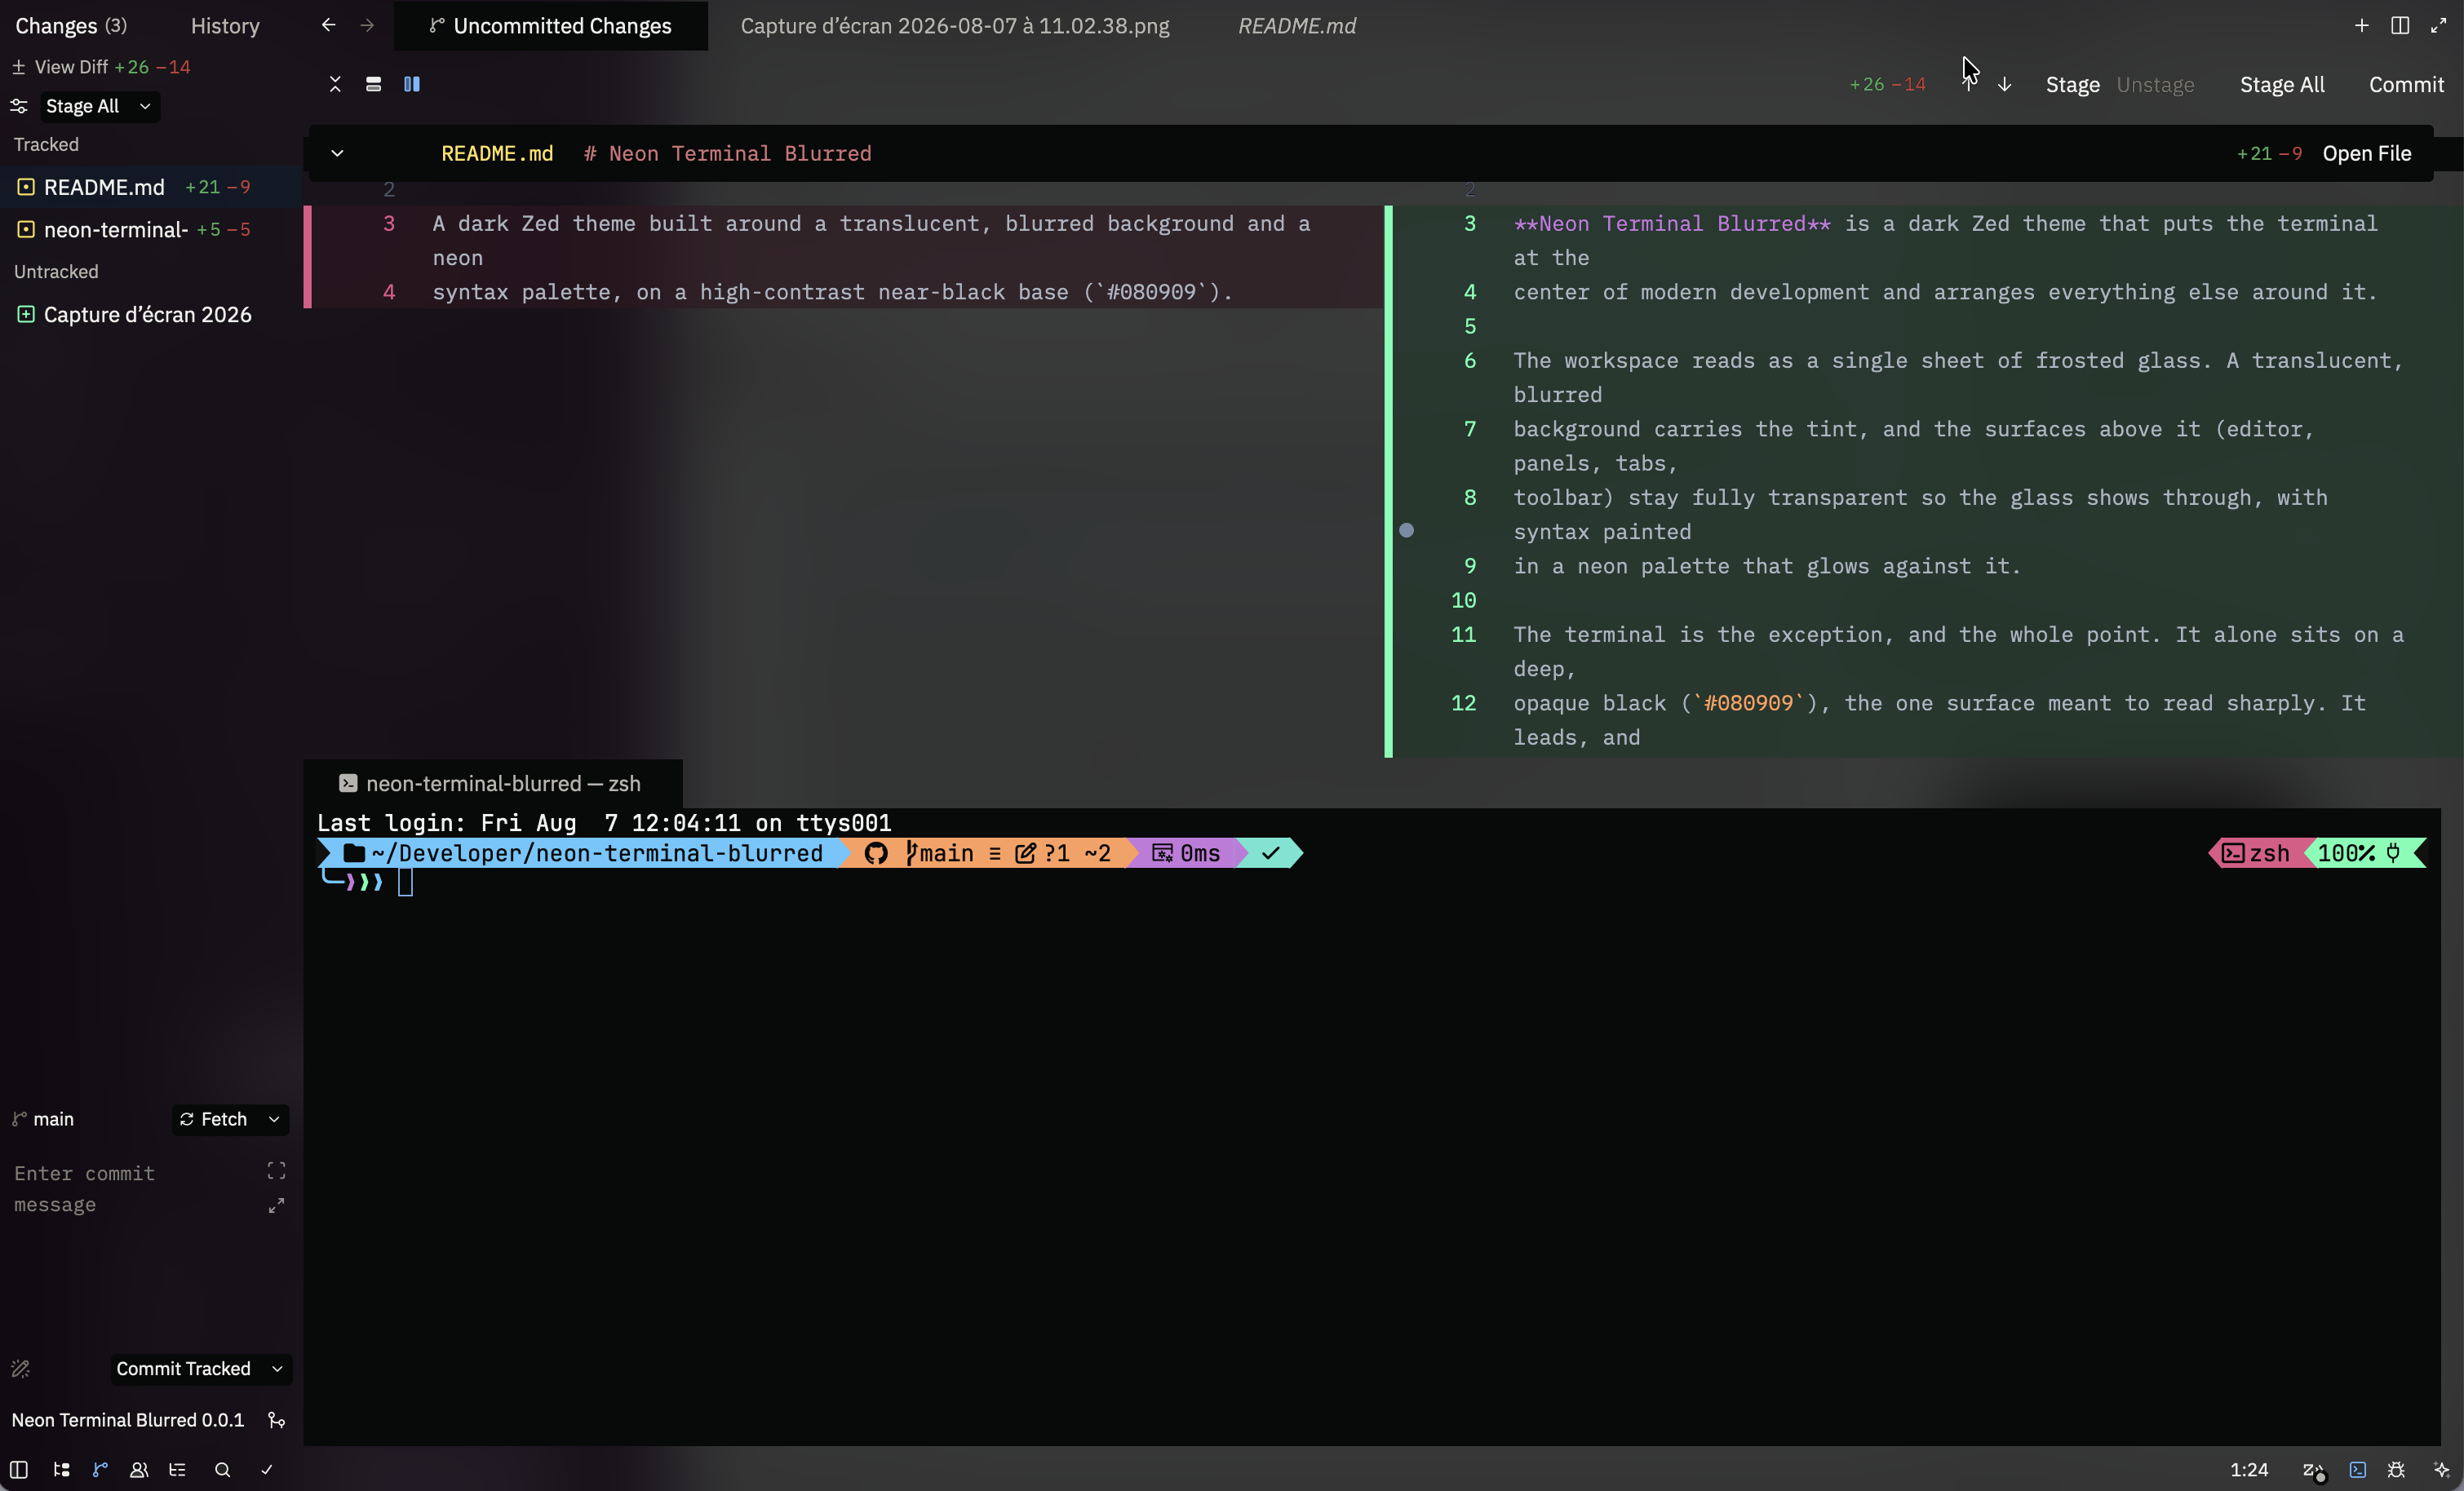
Task: Generate commit message with the pencil icon
Action: click(x=20, y=1368)
